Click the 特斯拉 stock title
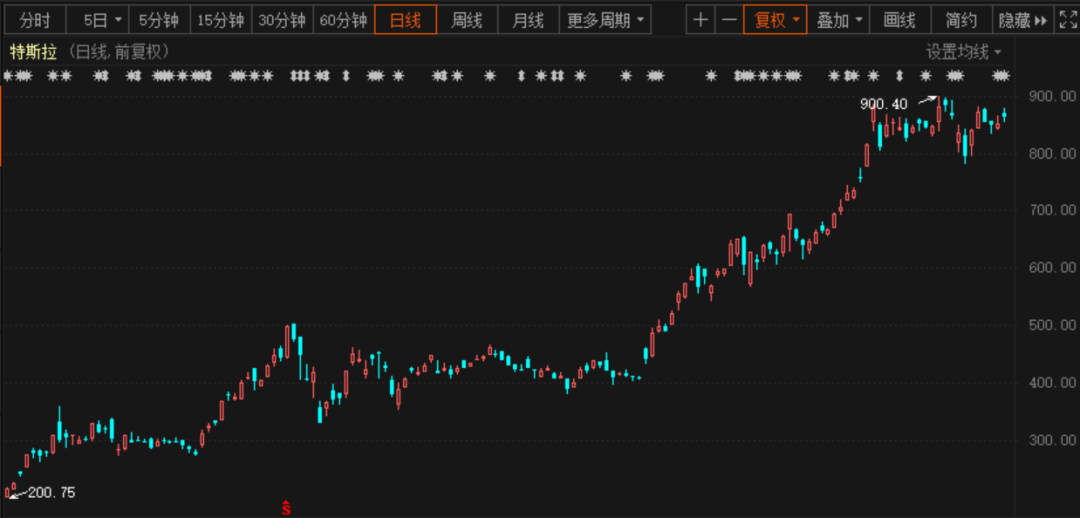Viewport: 1080px width, 518px height. (x=33, y=52)
